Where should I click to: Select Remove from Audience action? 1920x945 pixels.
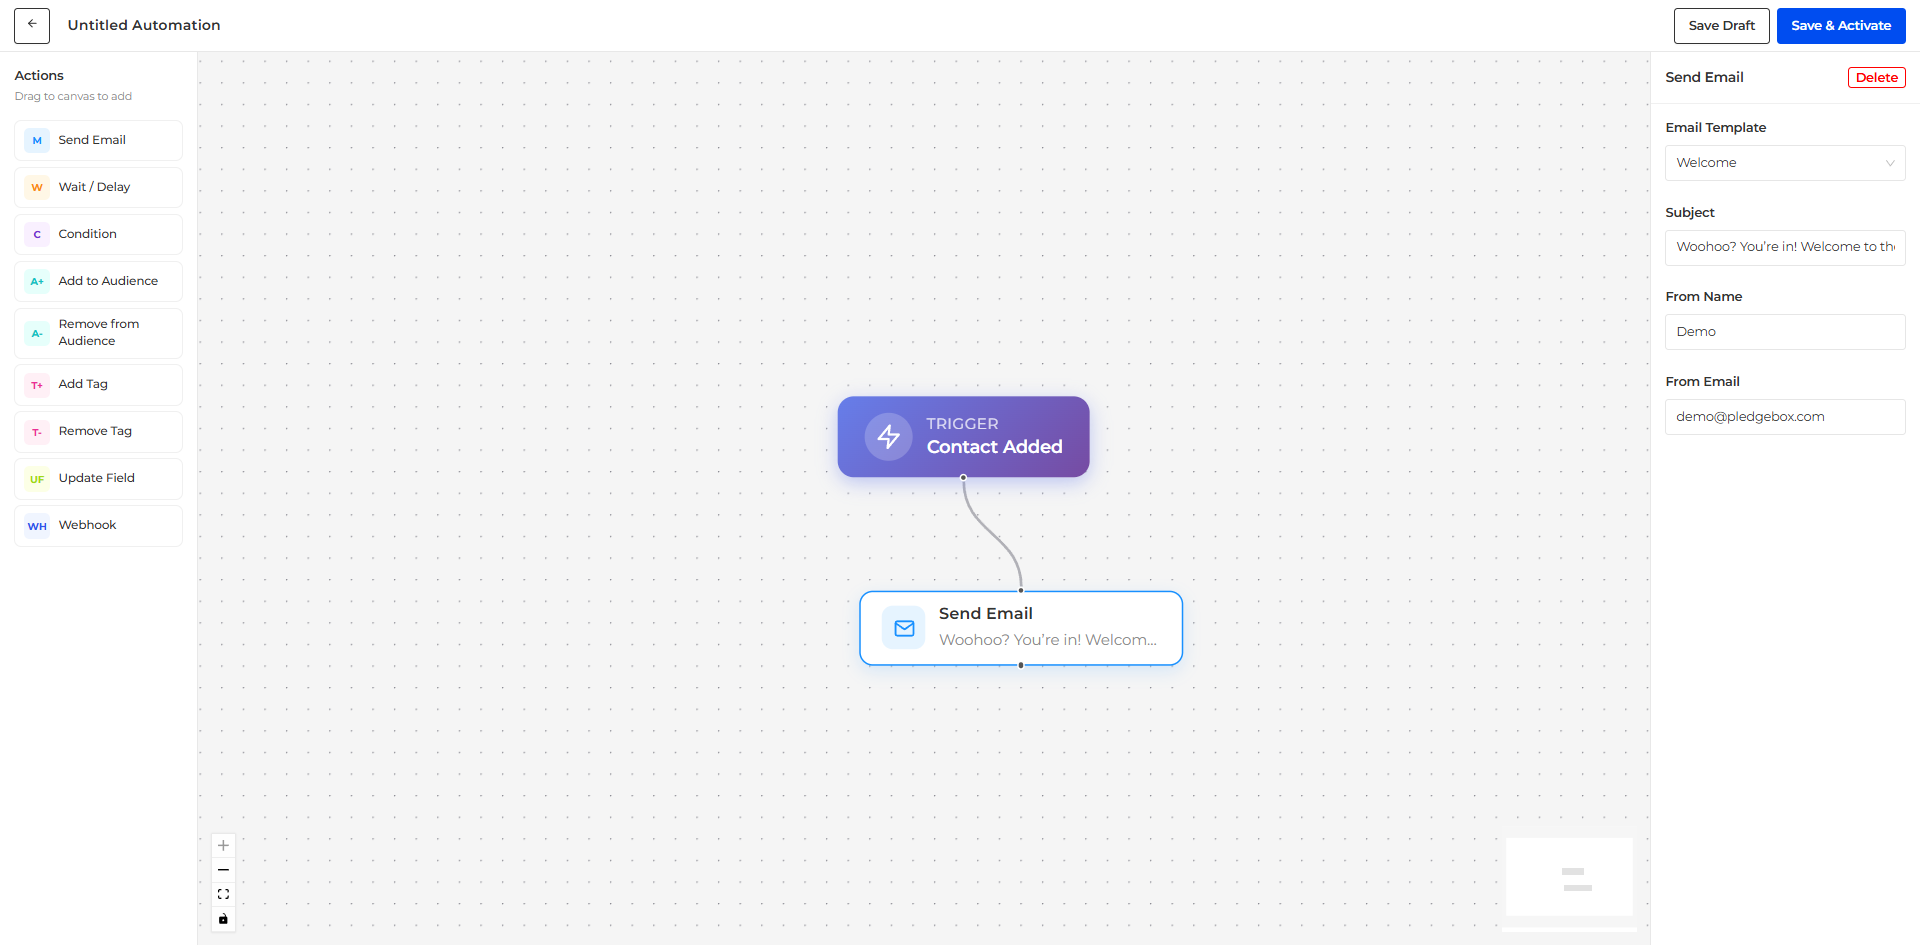[x=98, y=333]
